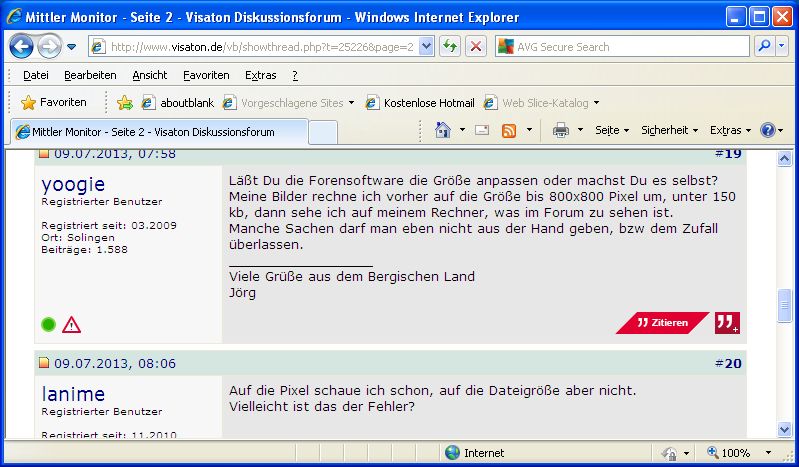
Task: Click the protected mode status bar icon
Action: [669, 453]
